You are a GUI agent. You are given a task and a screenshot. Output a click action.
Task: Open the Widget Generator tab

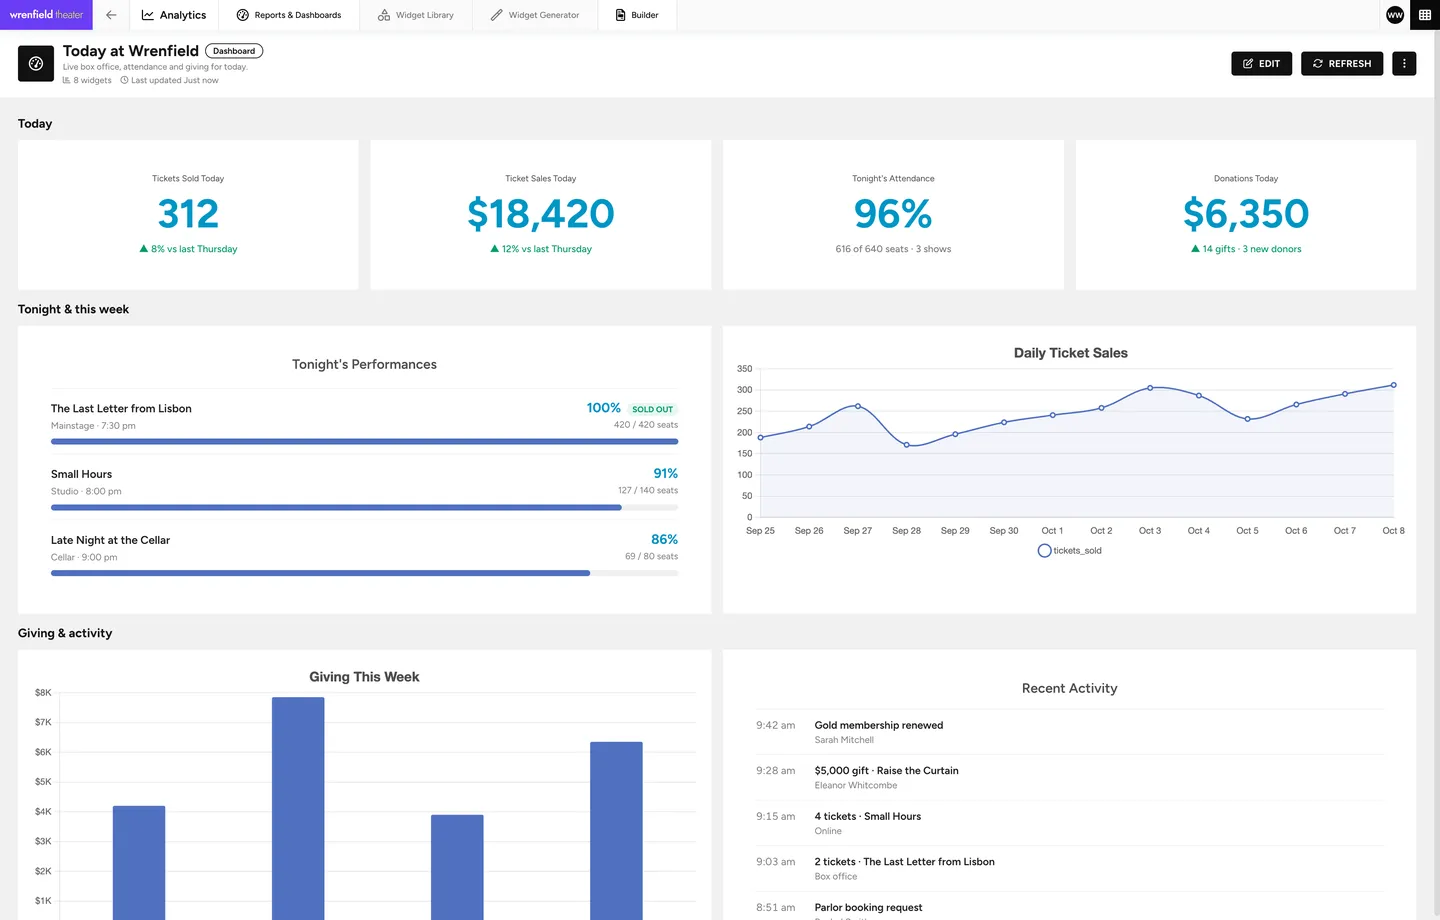(535, 15)
